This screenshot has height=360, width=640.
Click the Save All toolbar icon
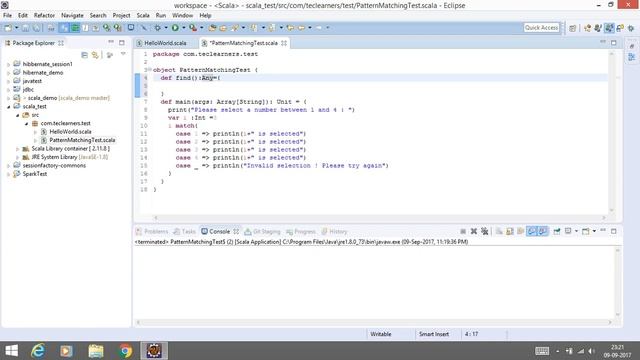[x=36, y=28]
